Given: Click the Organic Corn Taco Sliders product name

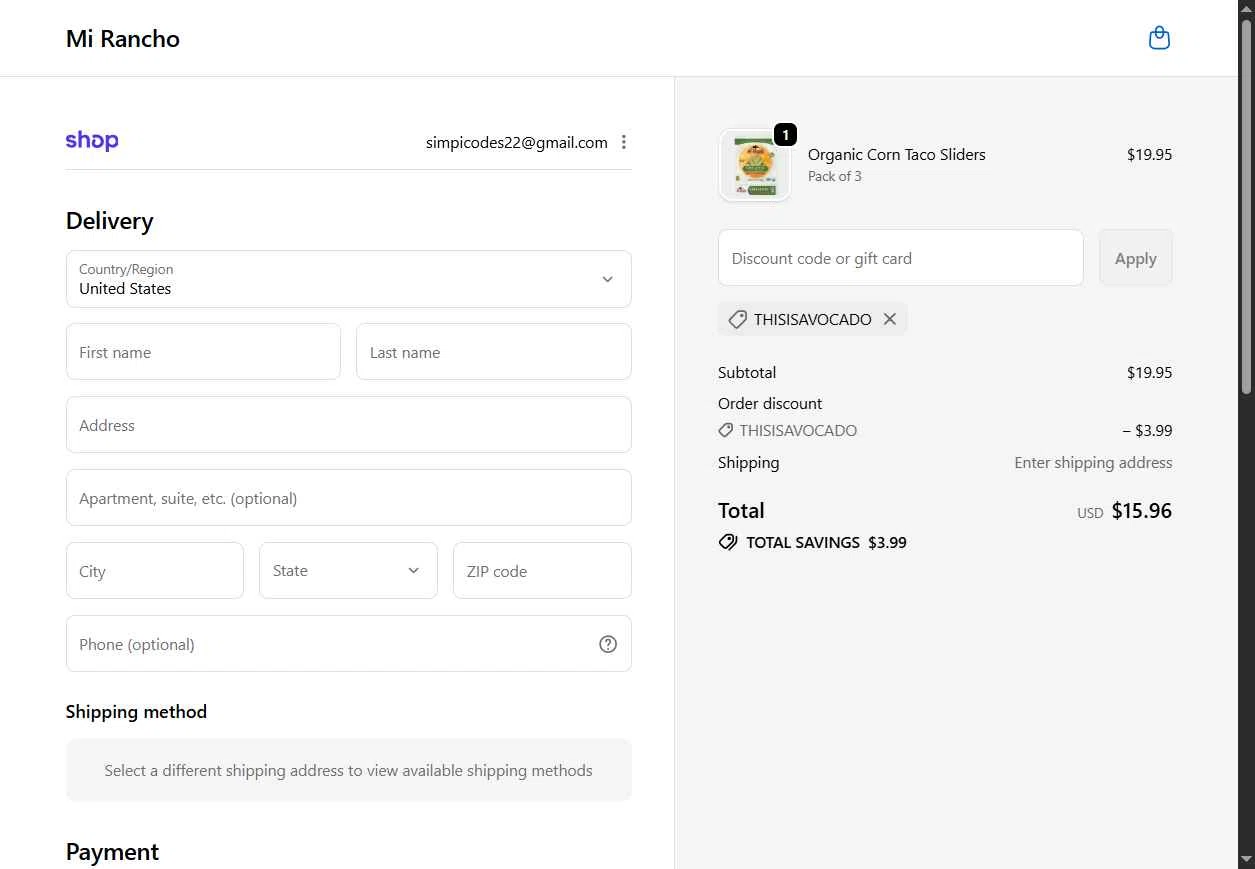Looking at the screenshot, I should [x=897, y=154].
